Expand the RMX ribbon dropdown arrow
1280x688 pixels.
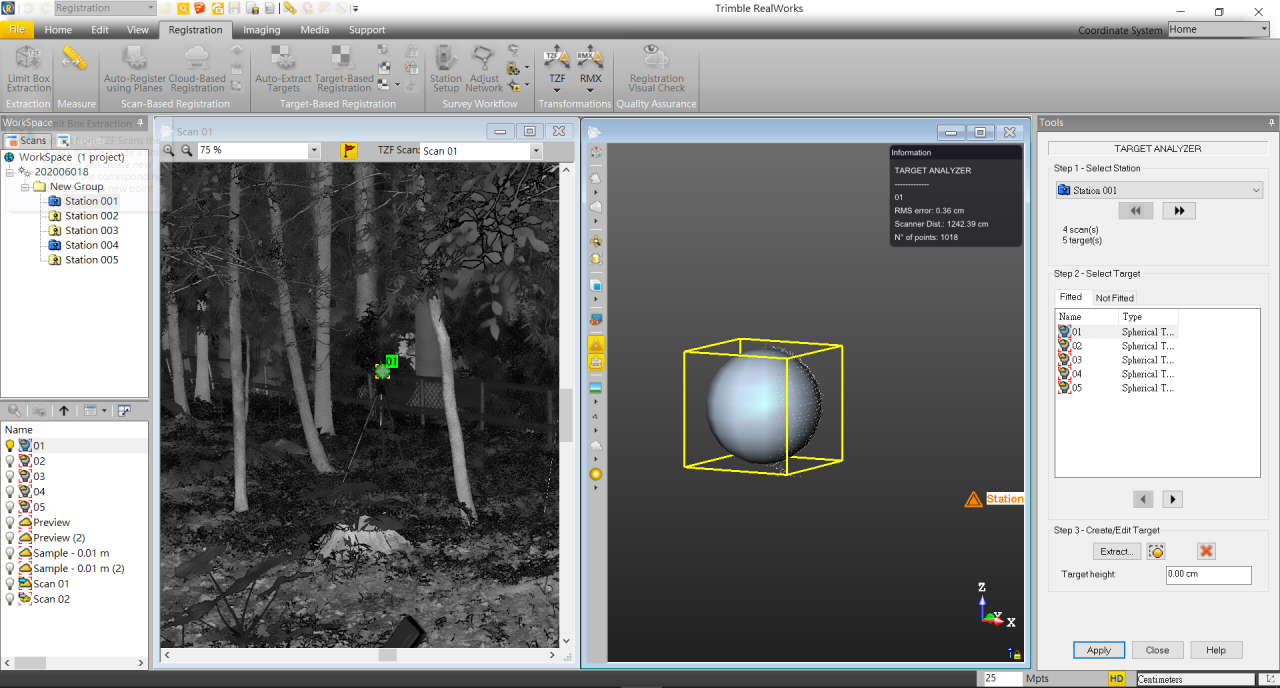590,89
